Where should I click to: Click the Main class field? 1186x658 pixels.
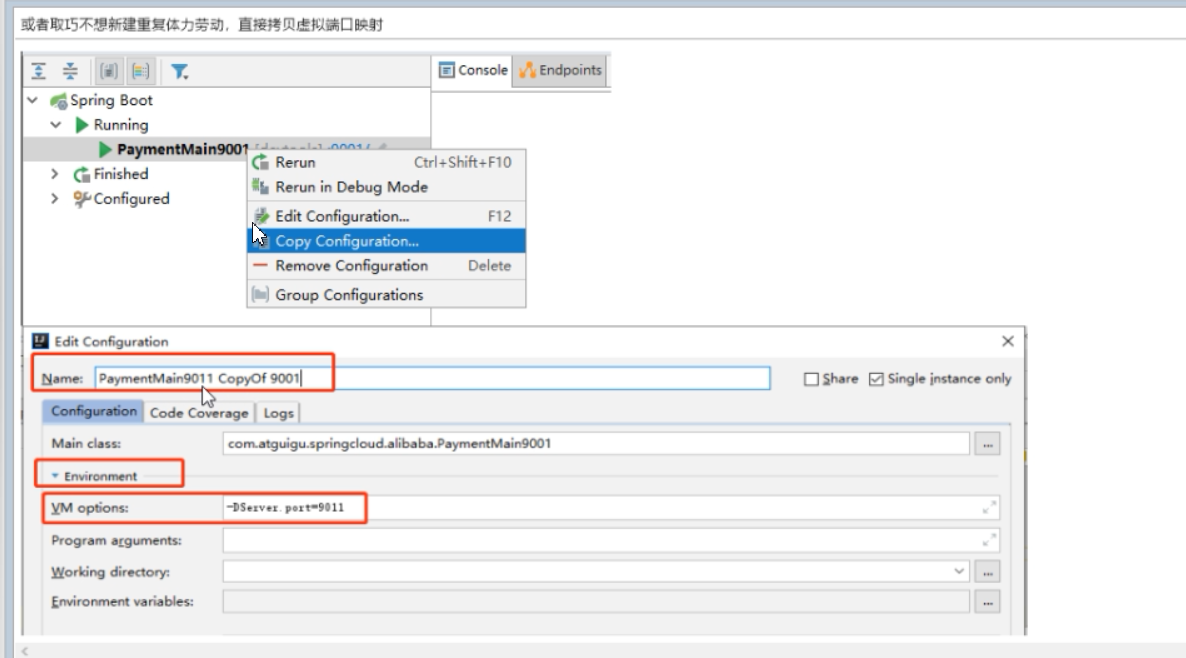coord(596,443)
